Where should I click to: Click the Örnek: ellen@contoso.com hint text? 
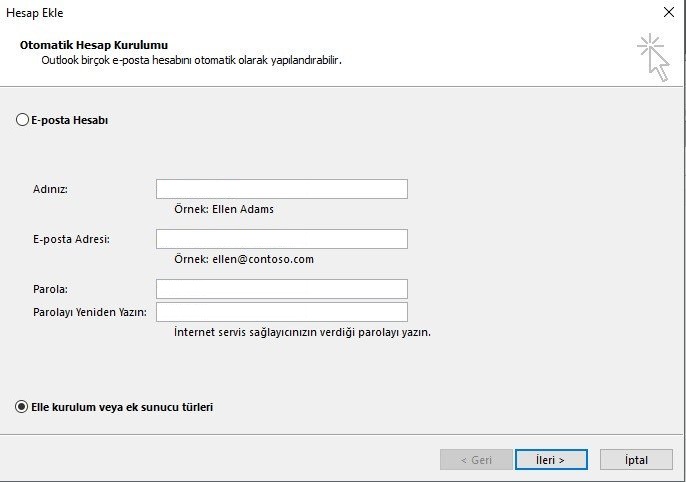click(x=244, y=259)
